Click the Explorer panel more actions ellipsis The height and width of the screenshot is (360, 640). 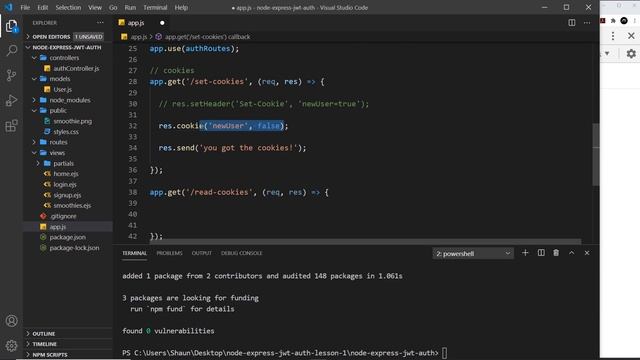100,23
